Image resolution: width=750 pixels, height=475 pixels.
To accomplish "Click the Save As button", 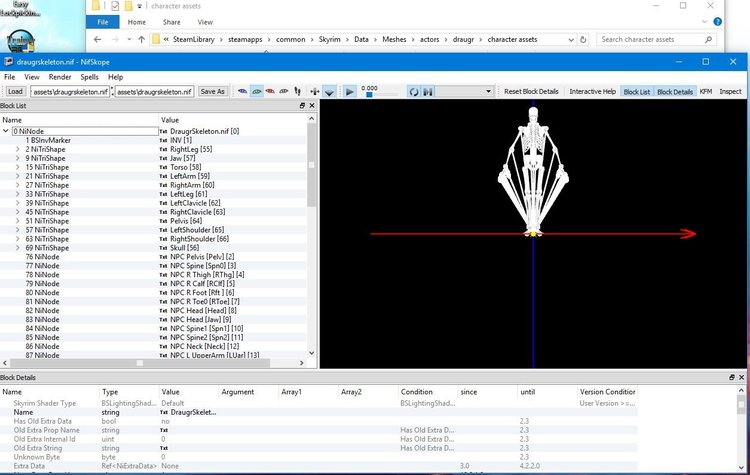I will point(212,91).
